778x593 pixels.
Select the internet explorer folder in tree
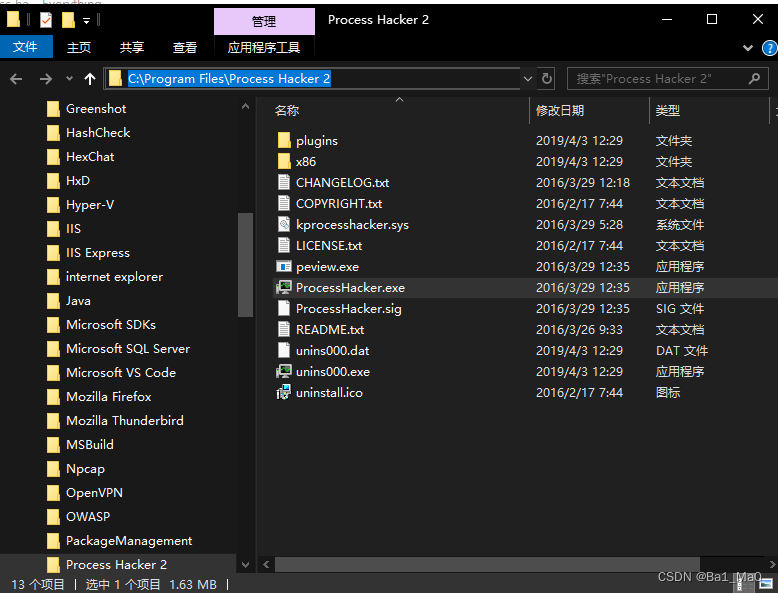(x=114, y=277)
